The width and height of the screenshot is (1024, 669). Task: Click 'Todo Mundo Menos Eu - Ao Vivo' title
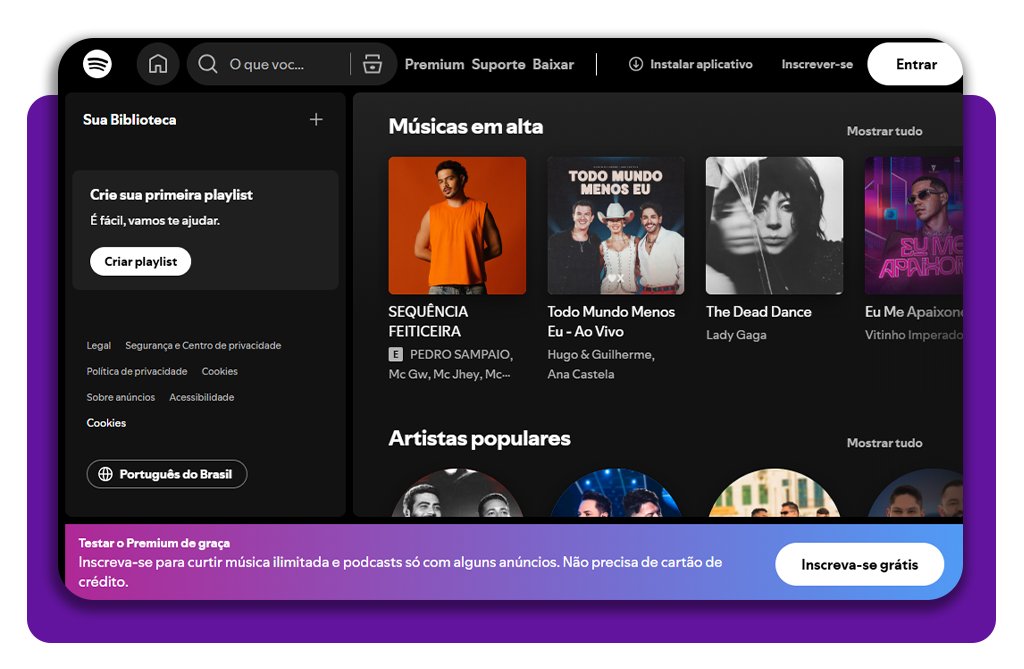tap(611, 321)
